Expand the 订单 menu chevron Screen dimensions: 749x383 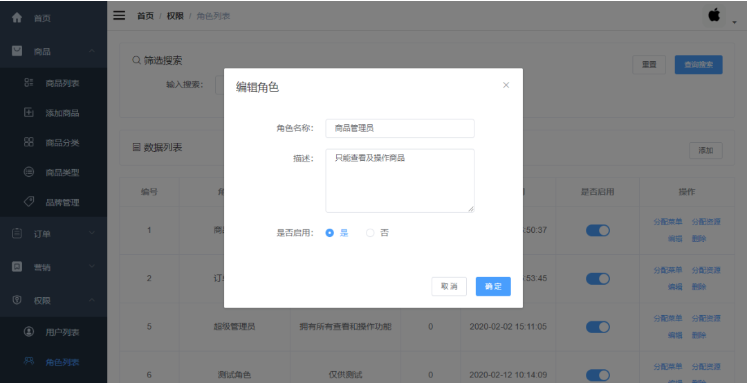92,233
